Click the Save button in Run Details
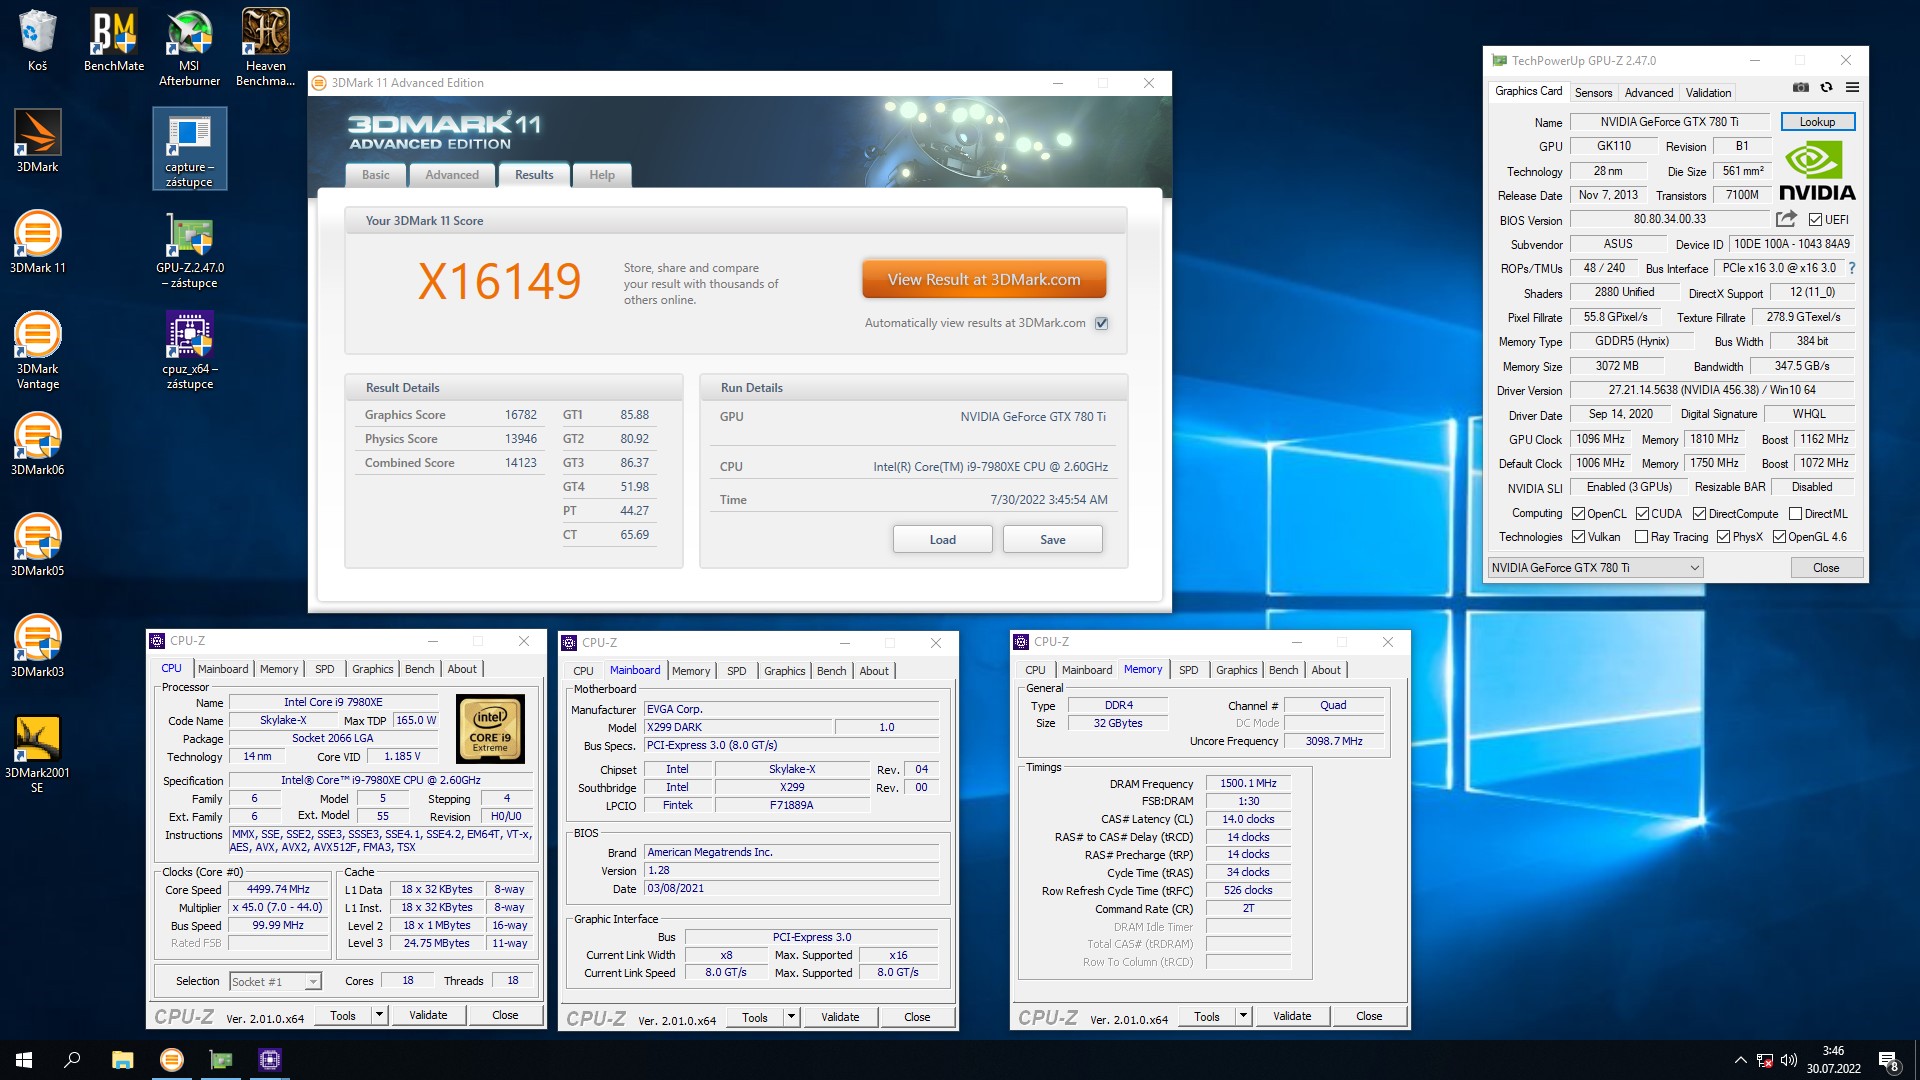 tap(1052, 540)
